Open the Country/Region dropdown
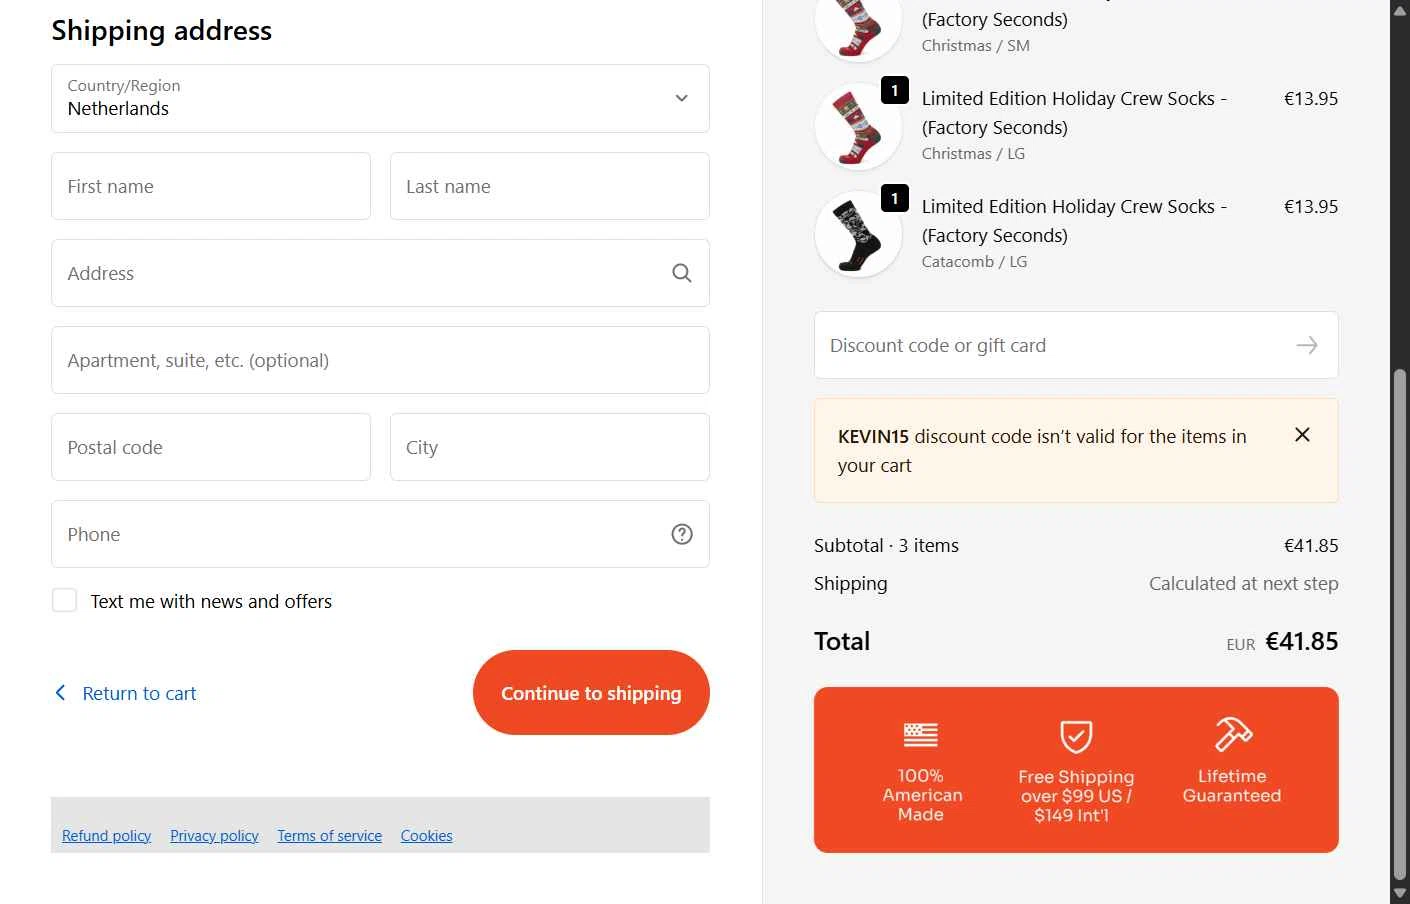This screenshot has width=1410, height=904. tap(380, 98)
